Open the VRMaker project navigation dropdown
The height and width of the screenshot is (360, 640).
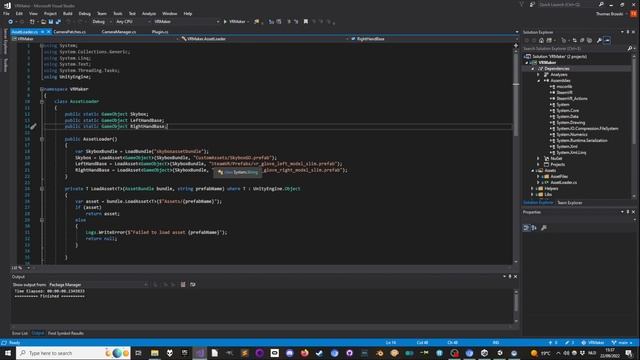[x=95, y=39]
